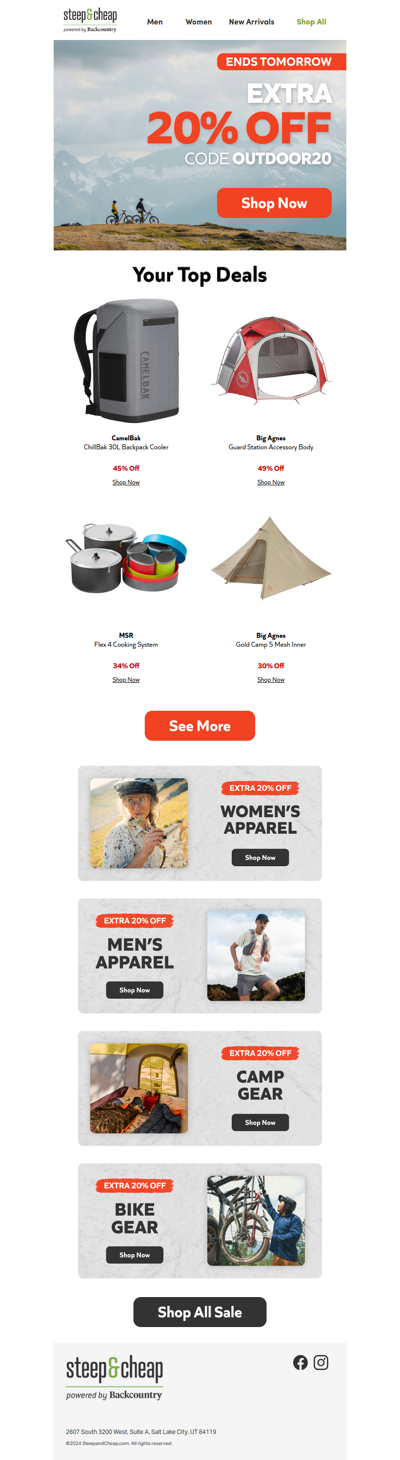Image resolution: width=400 pixels, height=1460 pixels.
Task: Open the Facebook icon in footer
Action: pyautogui.click(x=300, y=1362)
